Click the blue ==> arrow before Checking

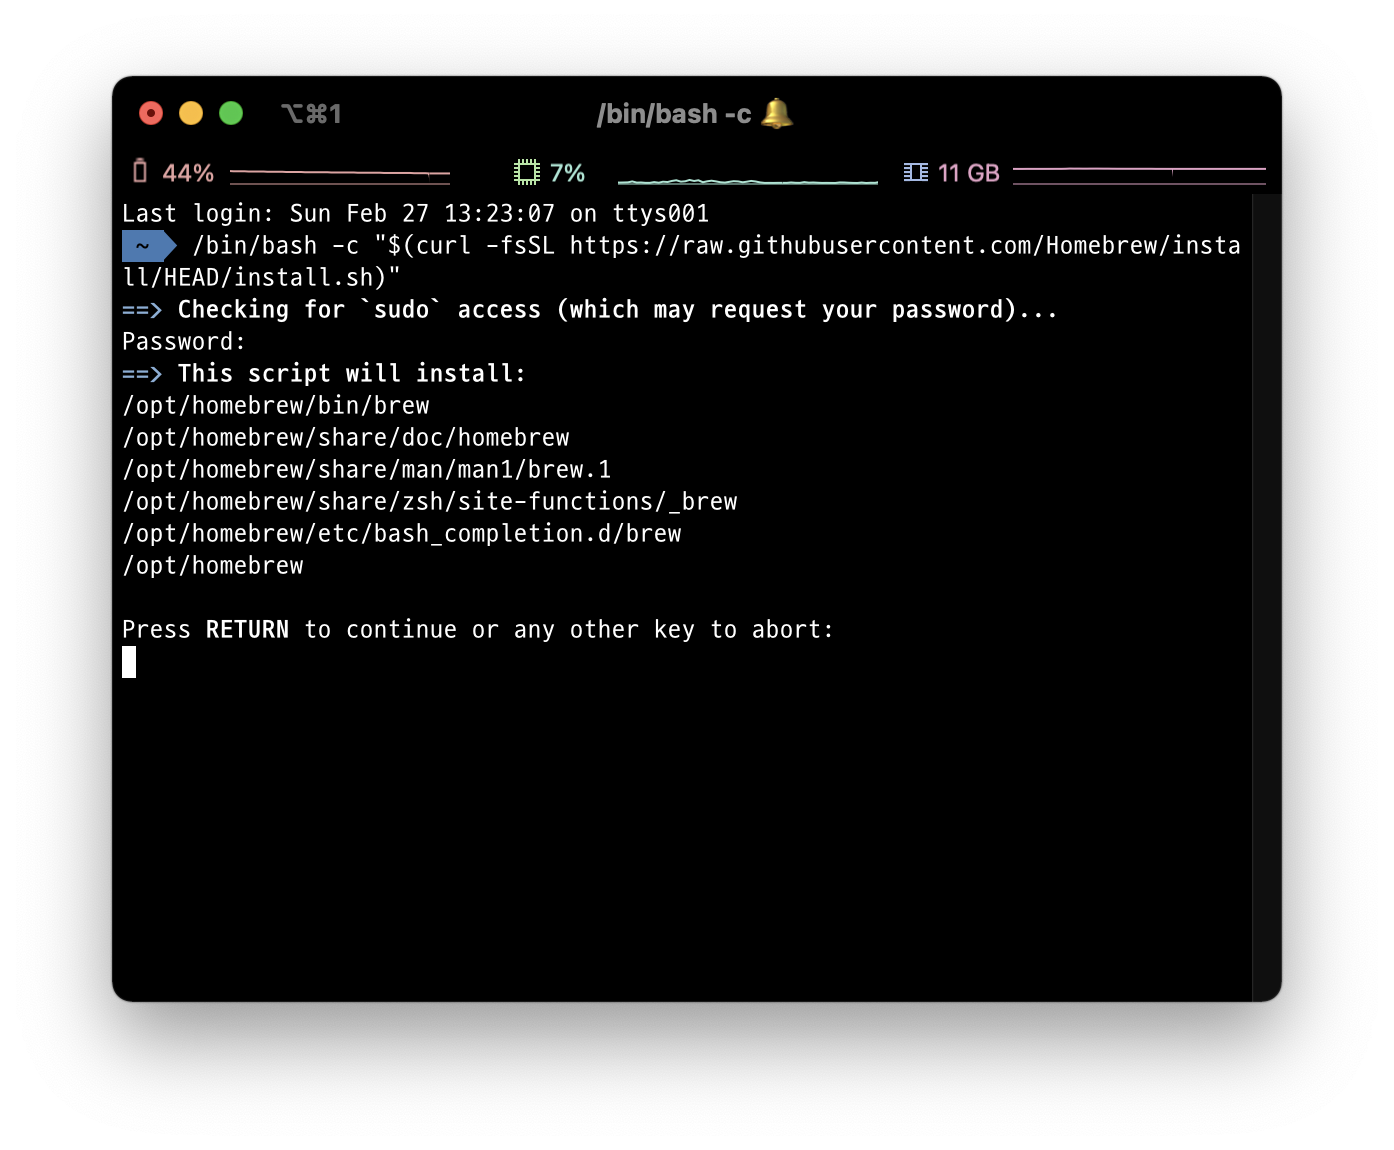(x=142, y=310)
